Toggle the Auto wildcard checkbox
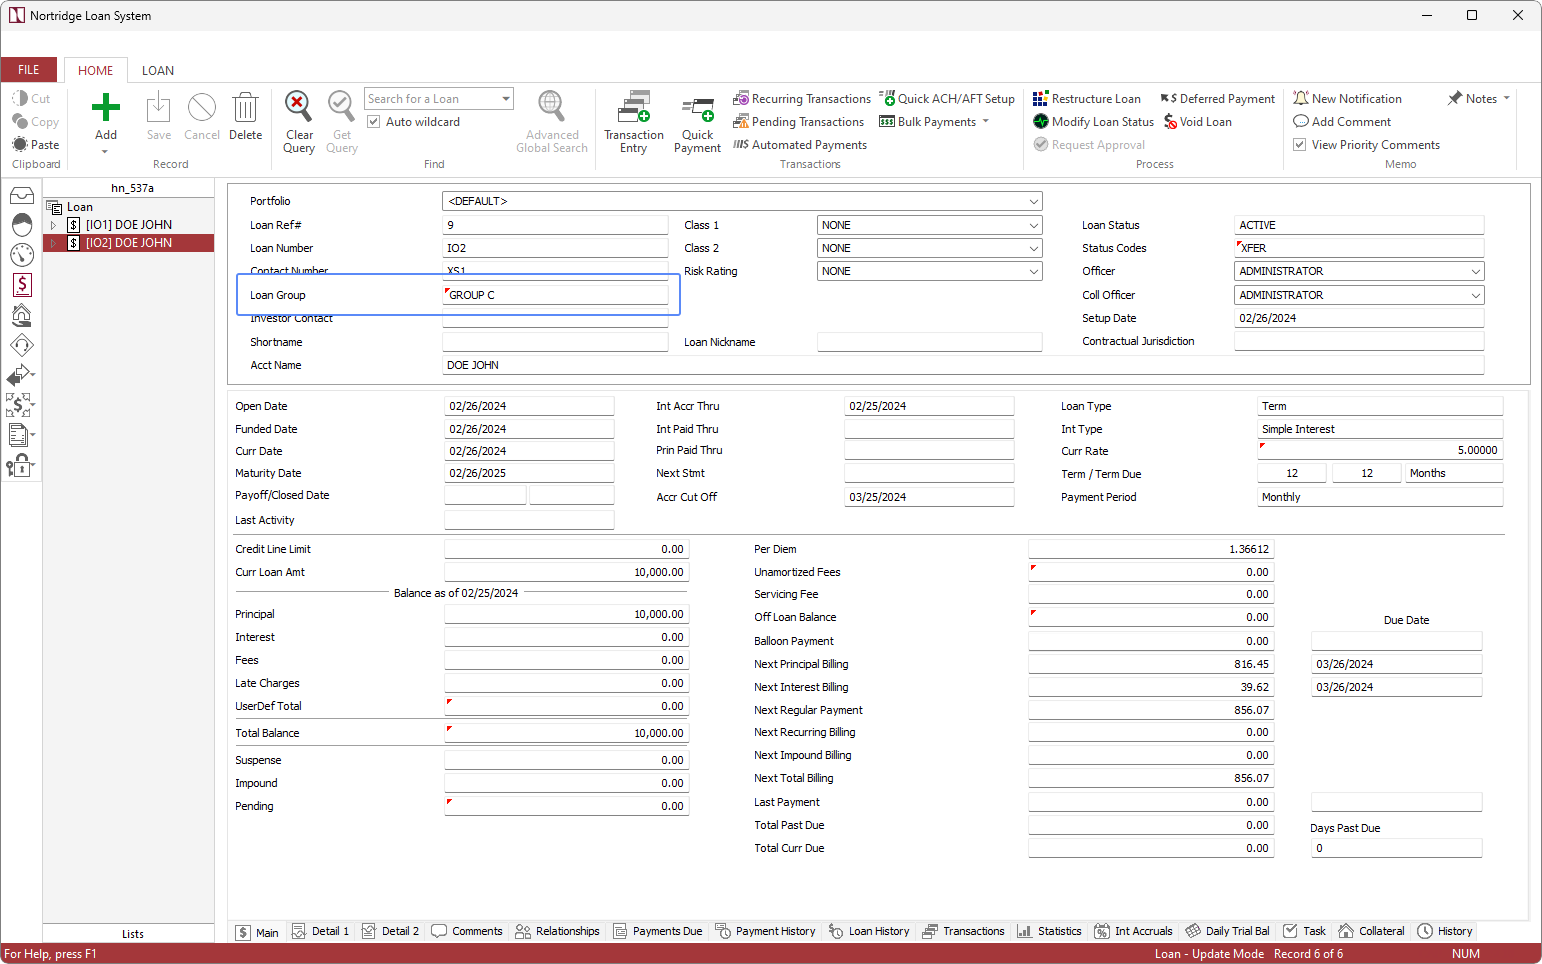The height and width of the screenshot is (964, 1542). click(374, 122)
